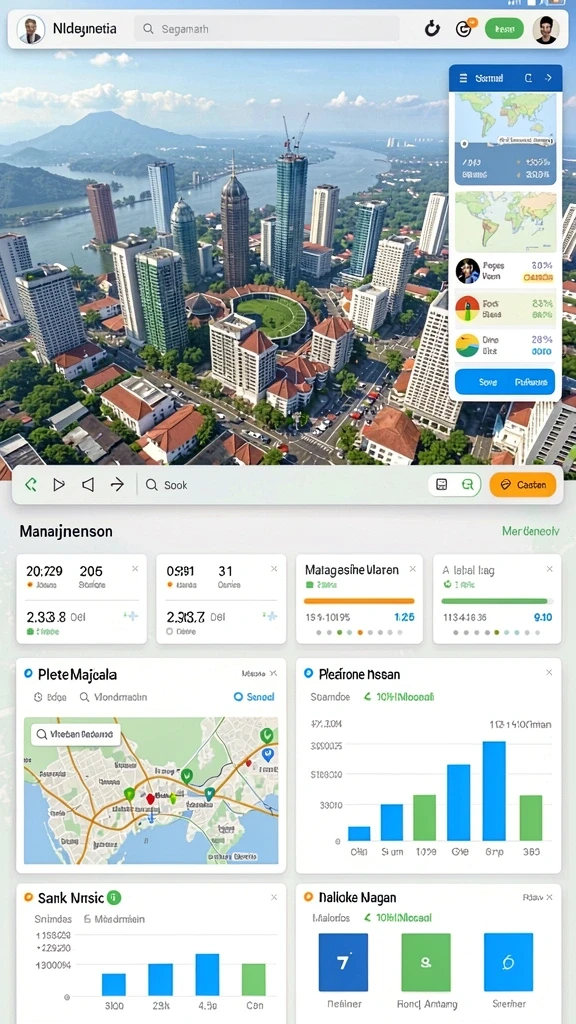Click the C icon in side panel header
Screen dimensions: 576x1024
point(528,78)
